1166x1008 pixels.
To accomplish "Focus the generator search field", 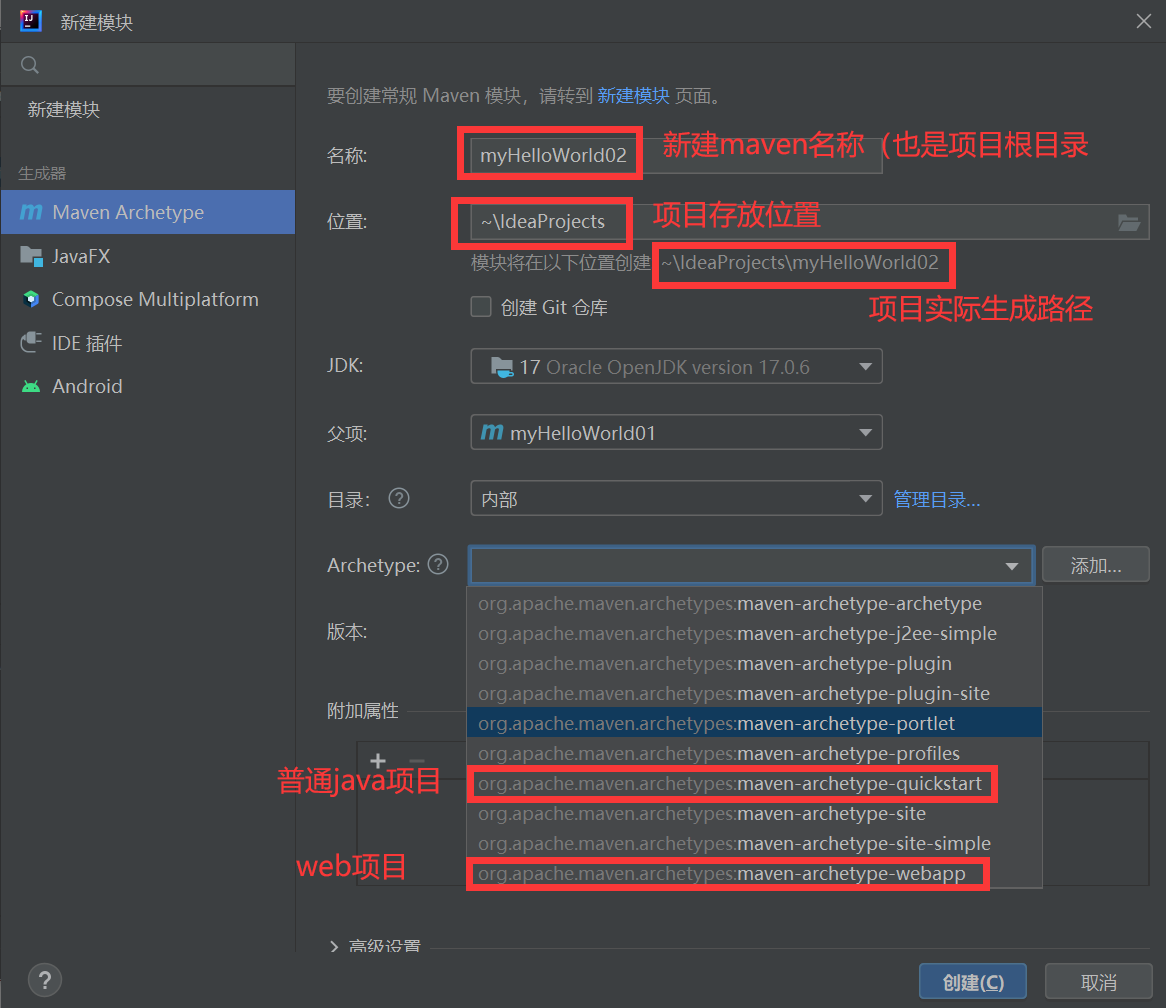I will click(x=148, y=65).
